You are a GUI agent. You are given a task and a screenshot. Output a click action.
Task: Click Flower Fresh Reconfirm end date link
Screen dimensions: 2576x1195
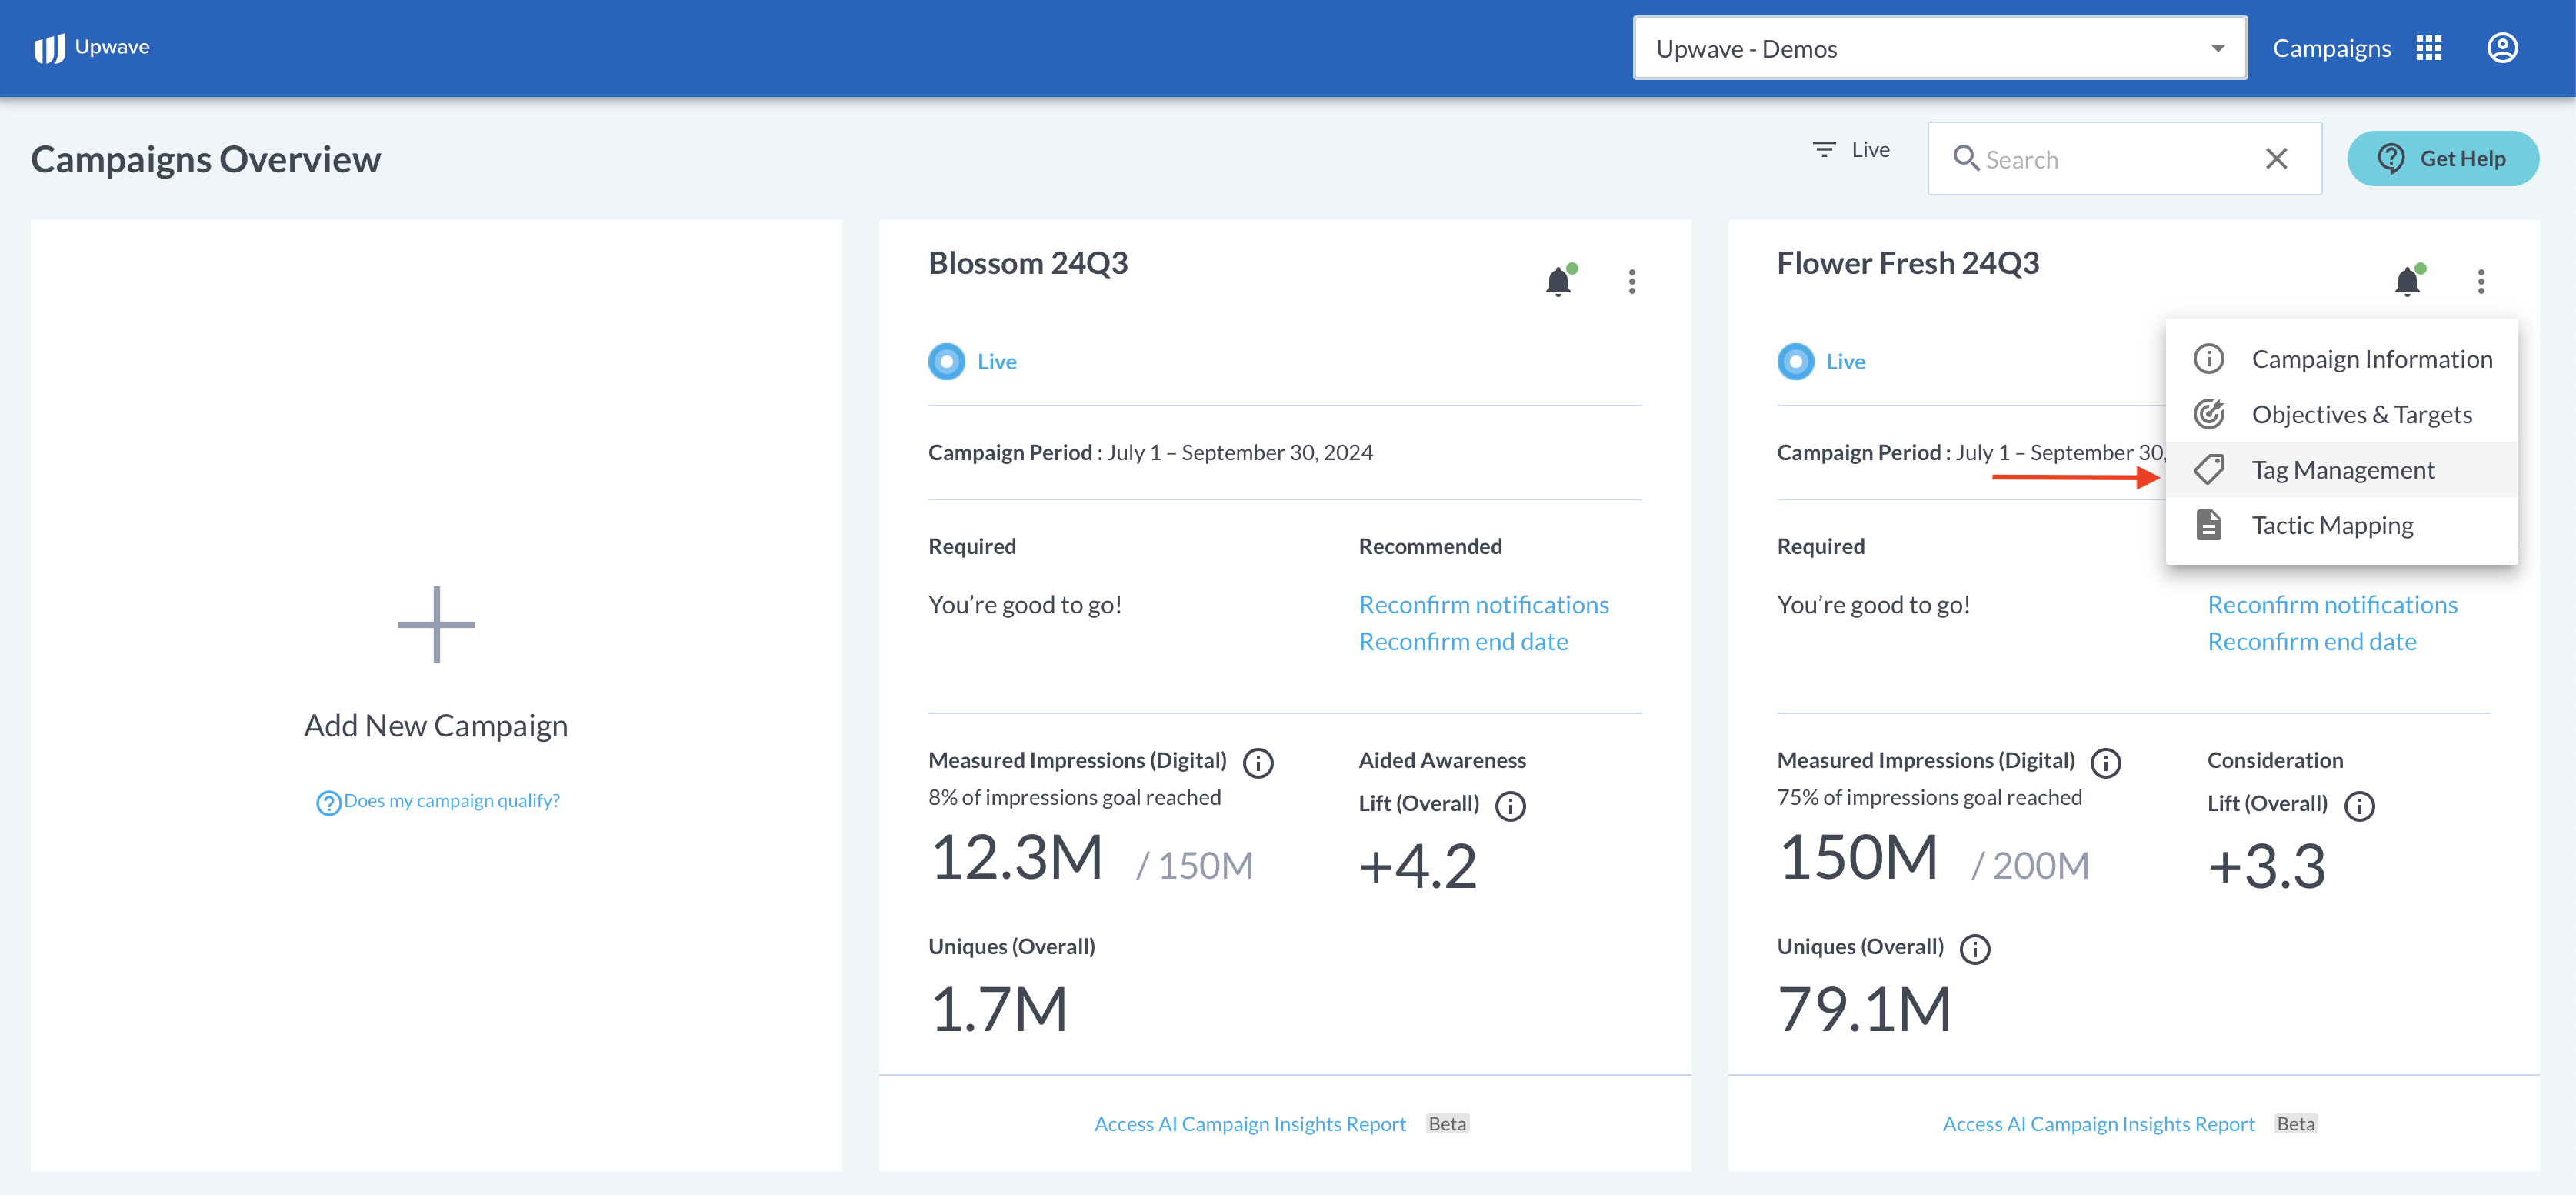(2312, 642)
